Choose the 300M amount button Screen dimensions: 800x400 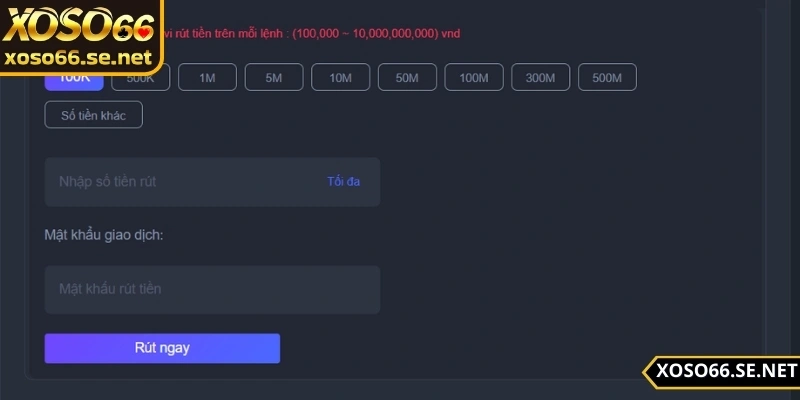tap(541, 78)
